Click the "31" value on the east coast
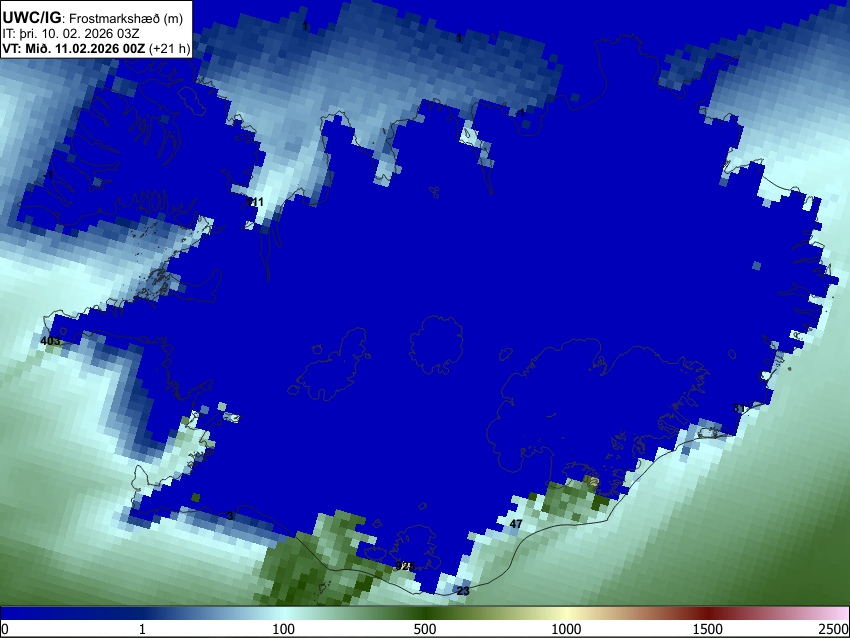 pos(739,408)
